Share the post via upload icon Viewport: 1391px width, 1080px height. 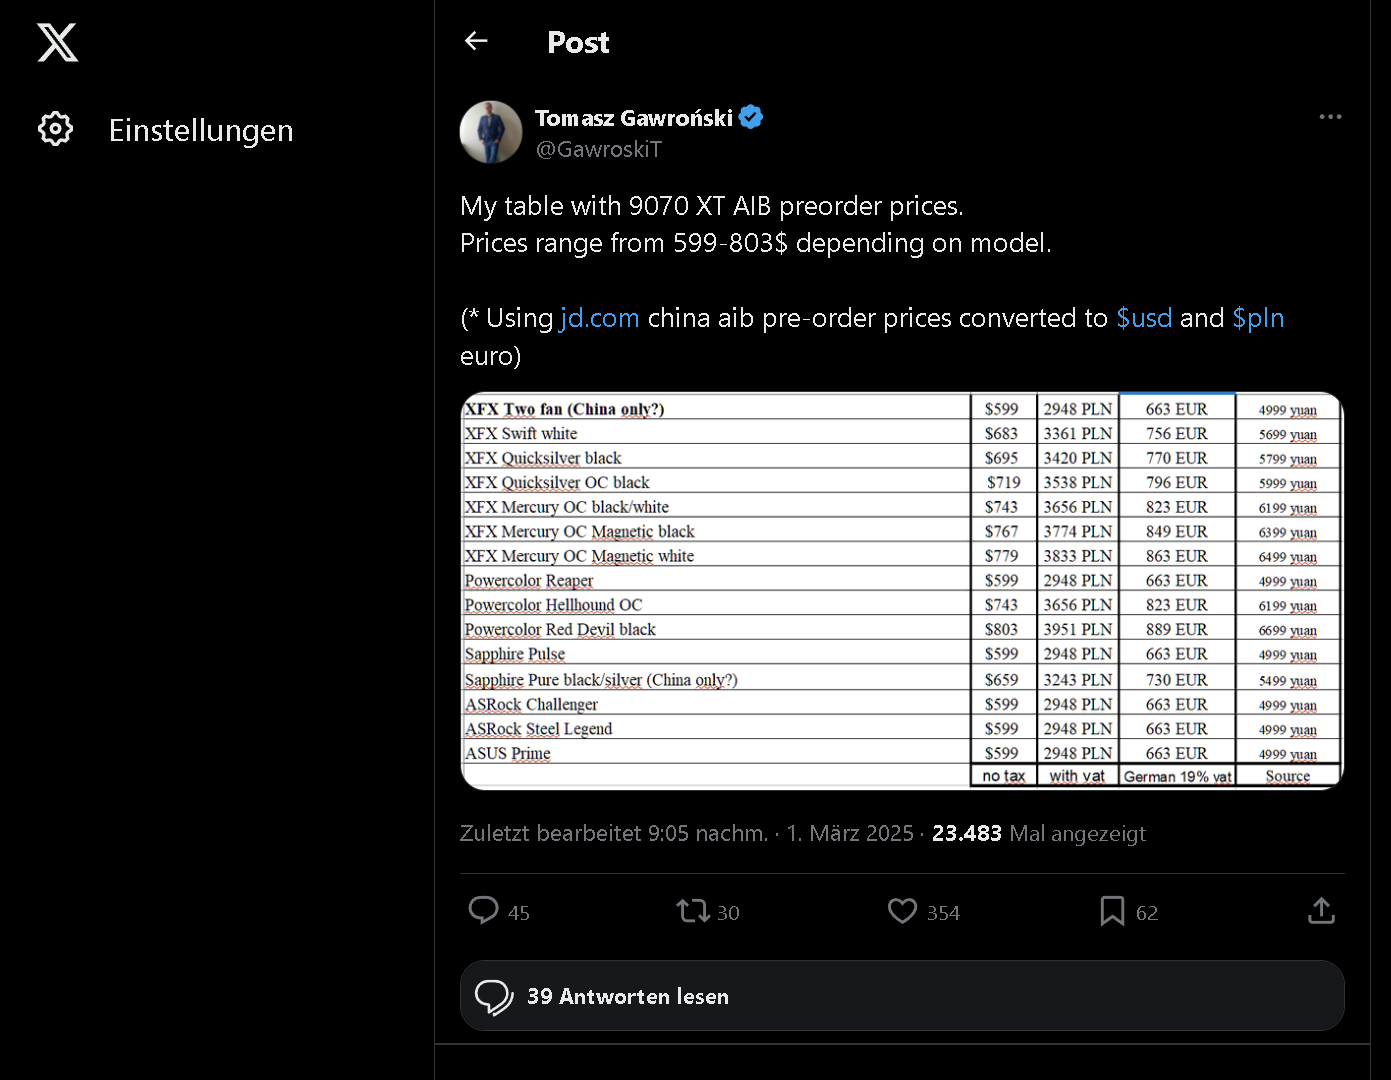(x=1321, y=911)
